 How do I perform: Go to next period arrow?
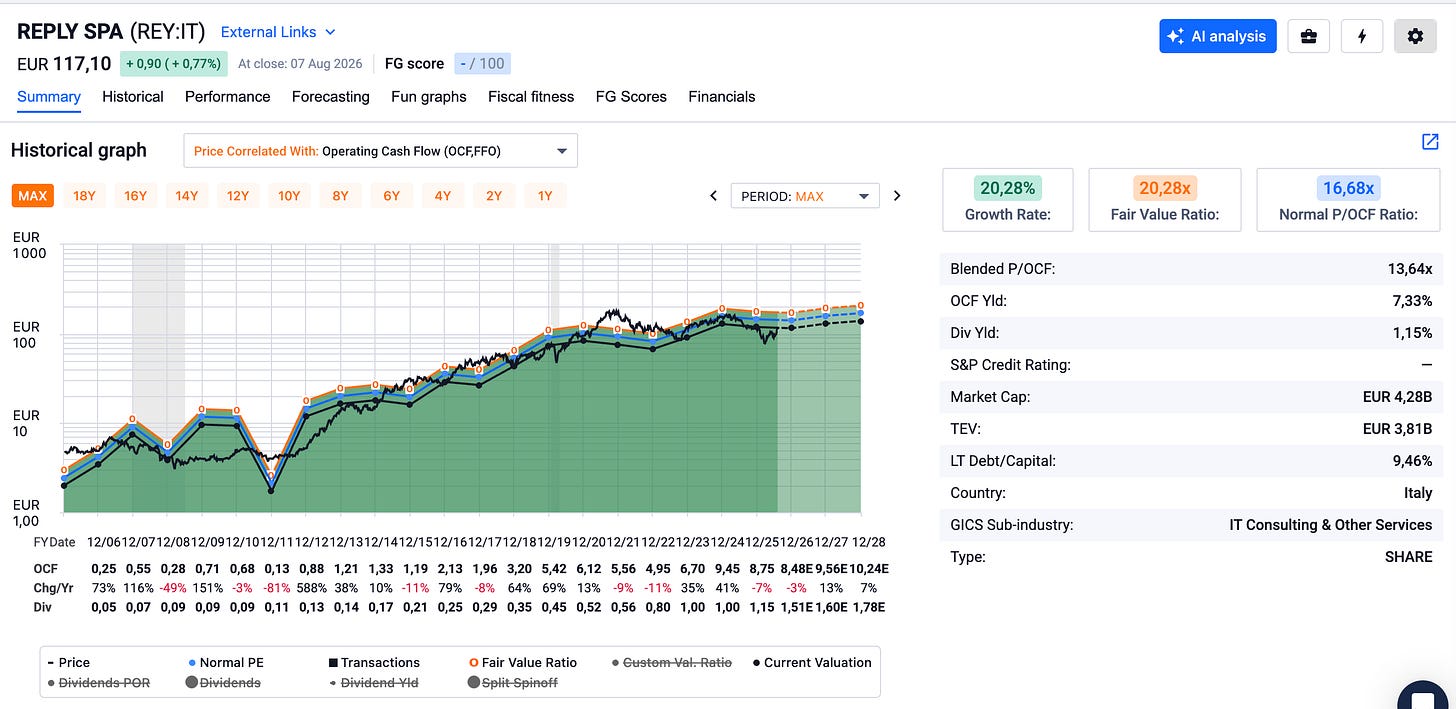897,196
